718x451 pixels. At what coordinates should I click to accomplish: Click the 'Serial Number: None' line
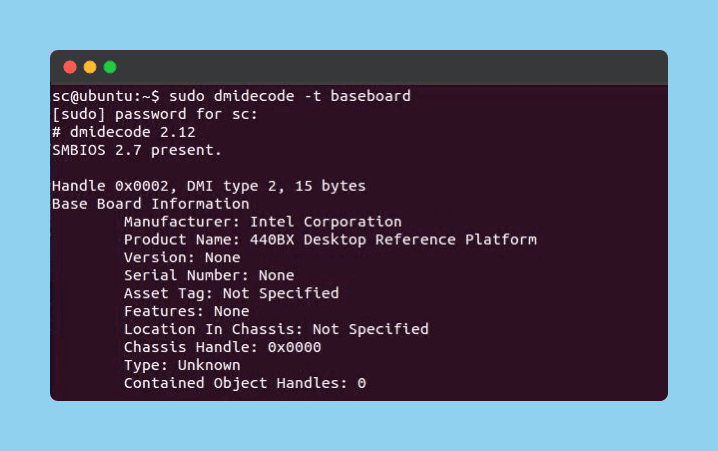click(208, 276)
